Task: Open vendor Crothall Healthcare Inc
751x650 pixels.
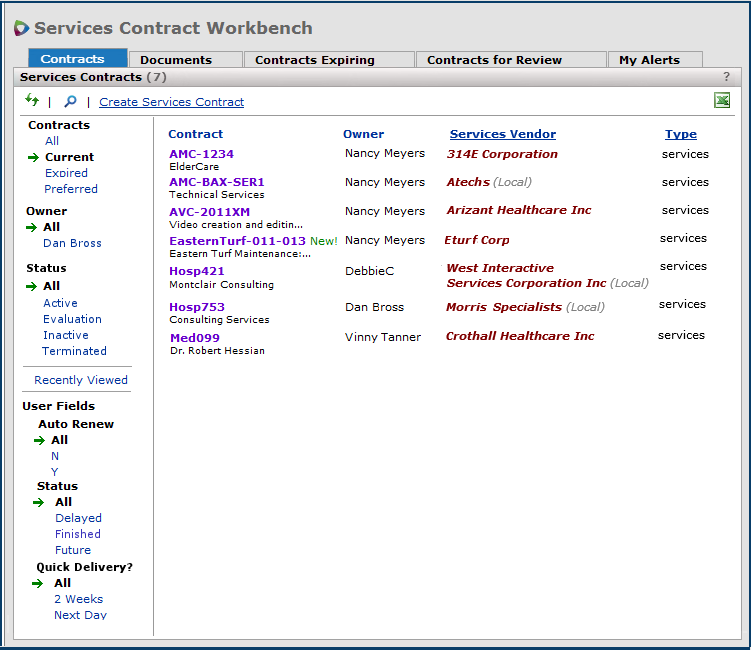Action: click(520, 337)
